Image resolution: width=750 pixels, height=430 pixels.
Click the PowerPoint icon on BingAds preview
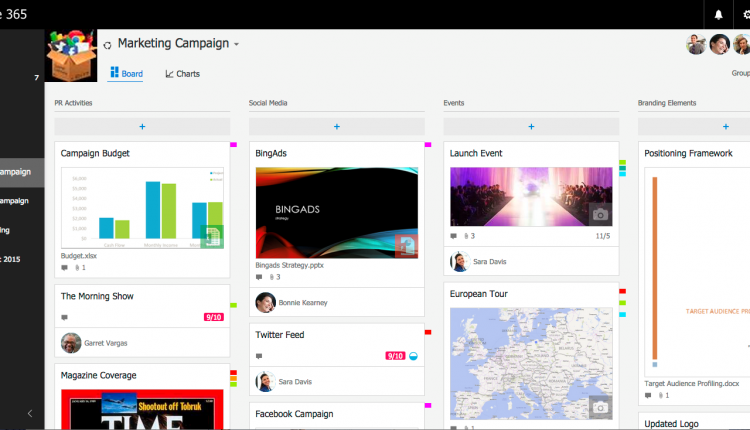tap(405, 245)
